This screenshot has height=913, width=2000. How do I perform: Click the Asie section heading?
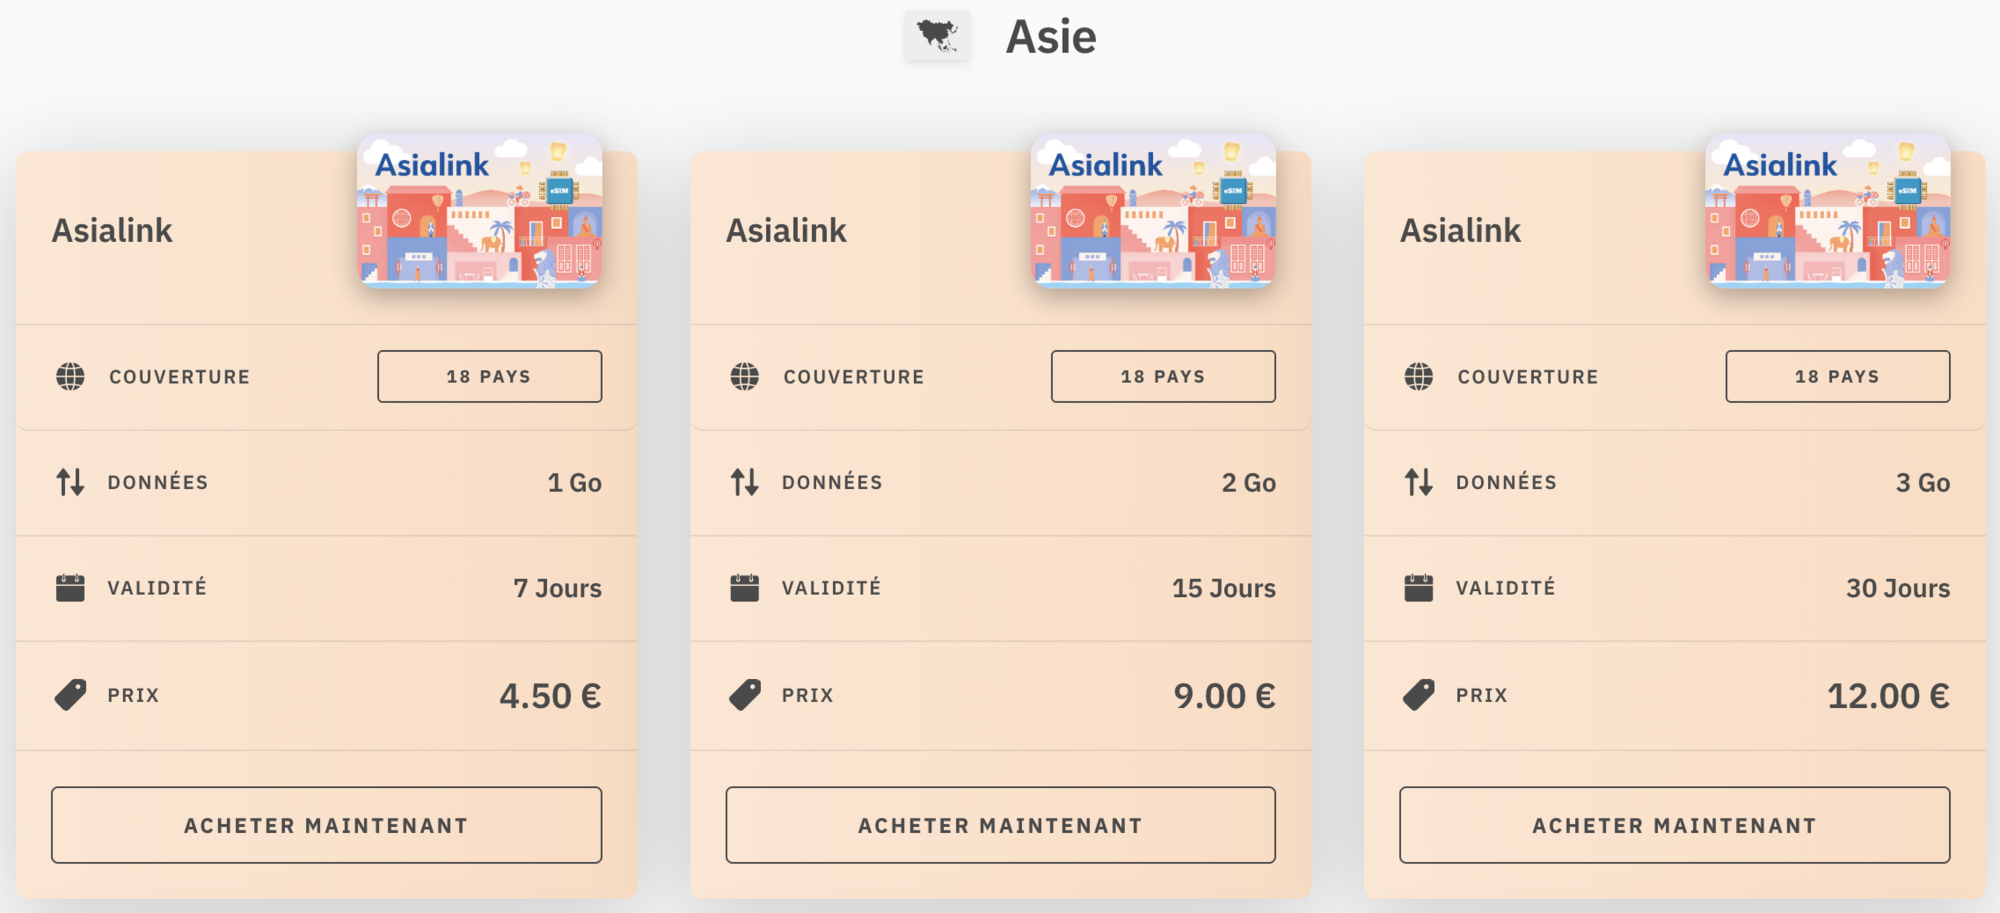point(1049,36)
